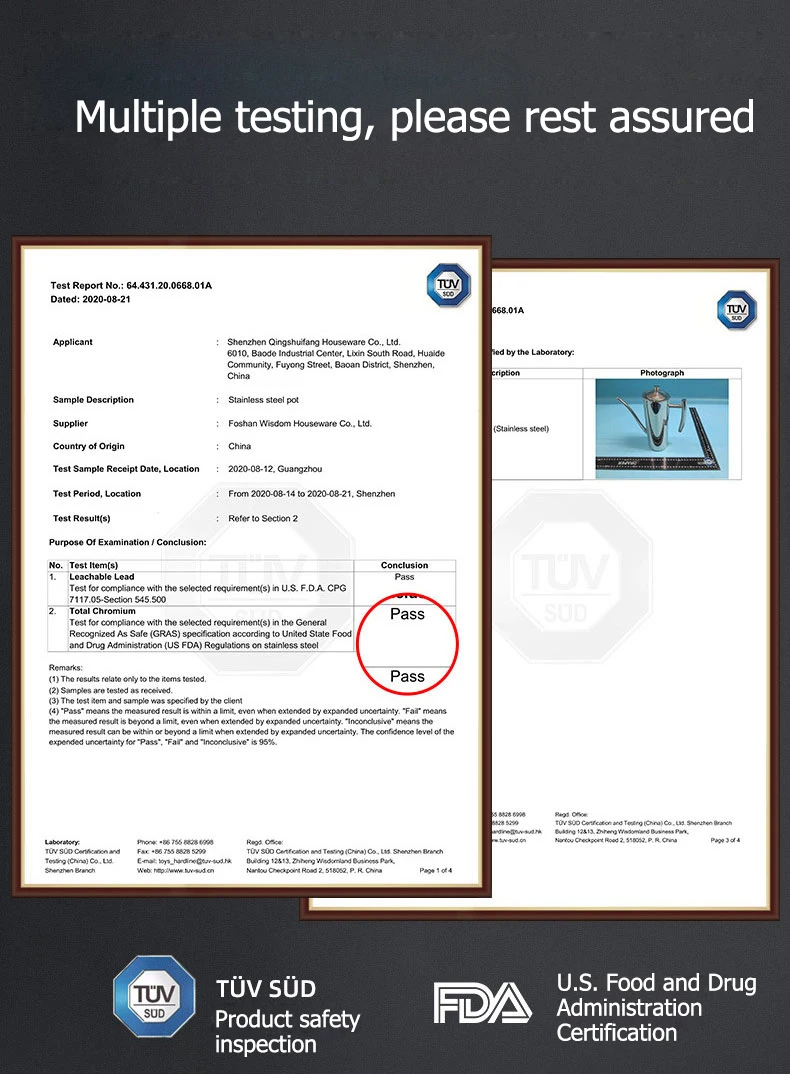Click the 'TÜV SÜD Product safety inspection' caption
This screenshot has height=1074, width=790.
point(287,1016)
